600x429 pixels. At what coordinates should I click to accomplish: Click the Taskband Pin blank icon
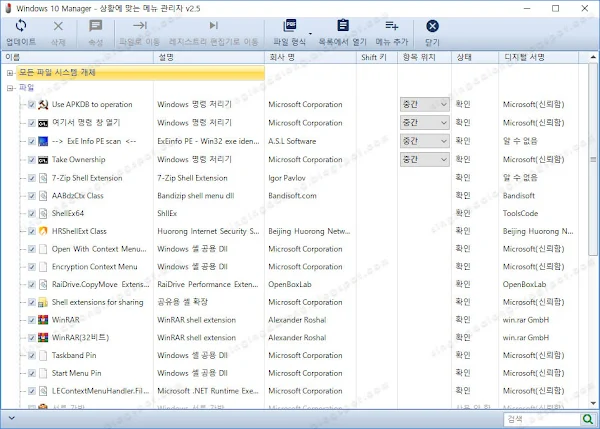coord(43,356)
